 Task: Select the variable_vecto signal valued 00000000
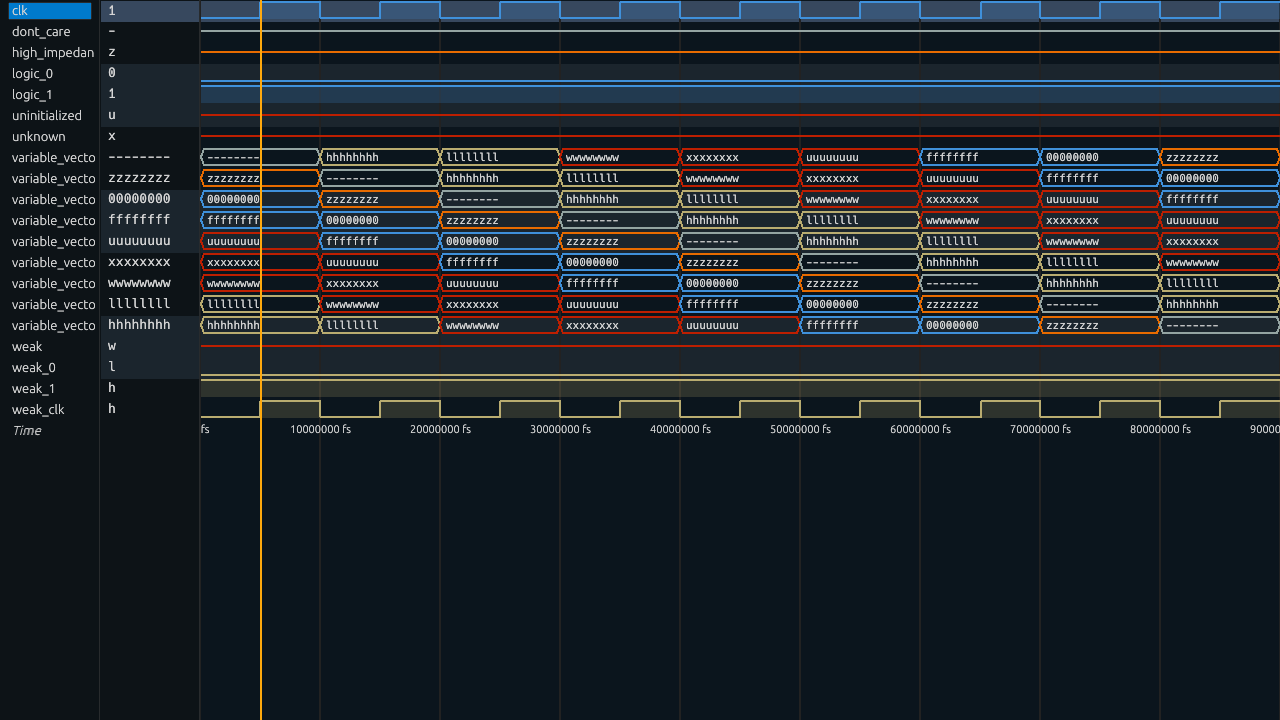tap(54, 200)
